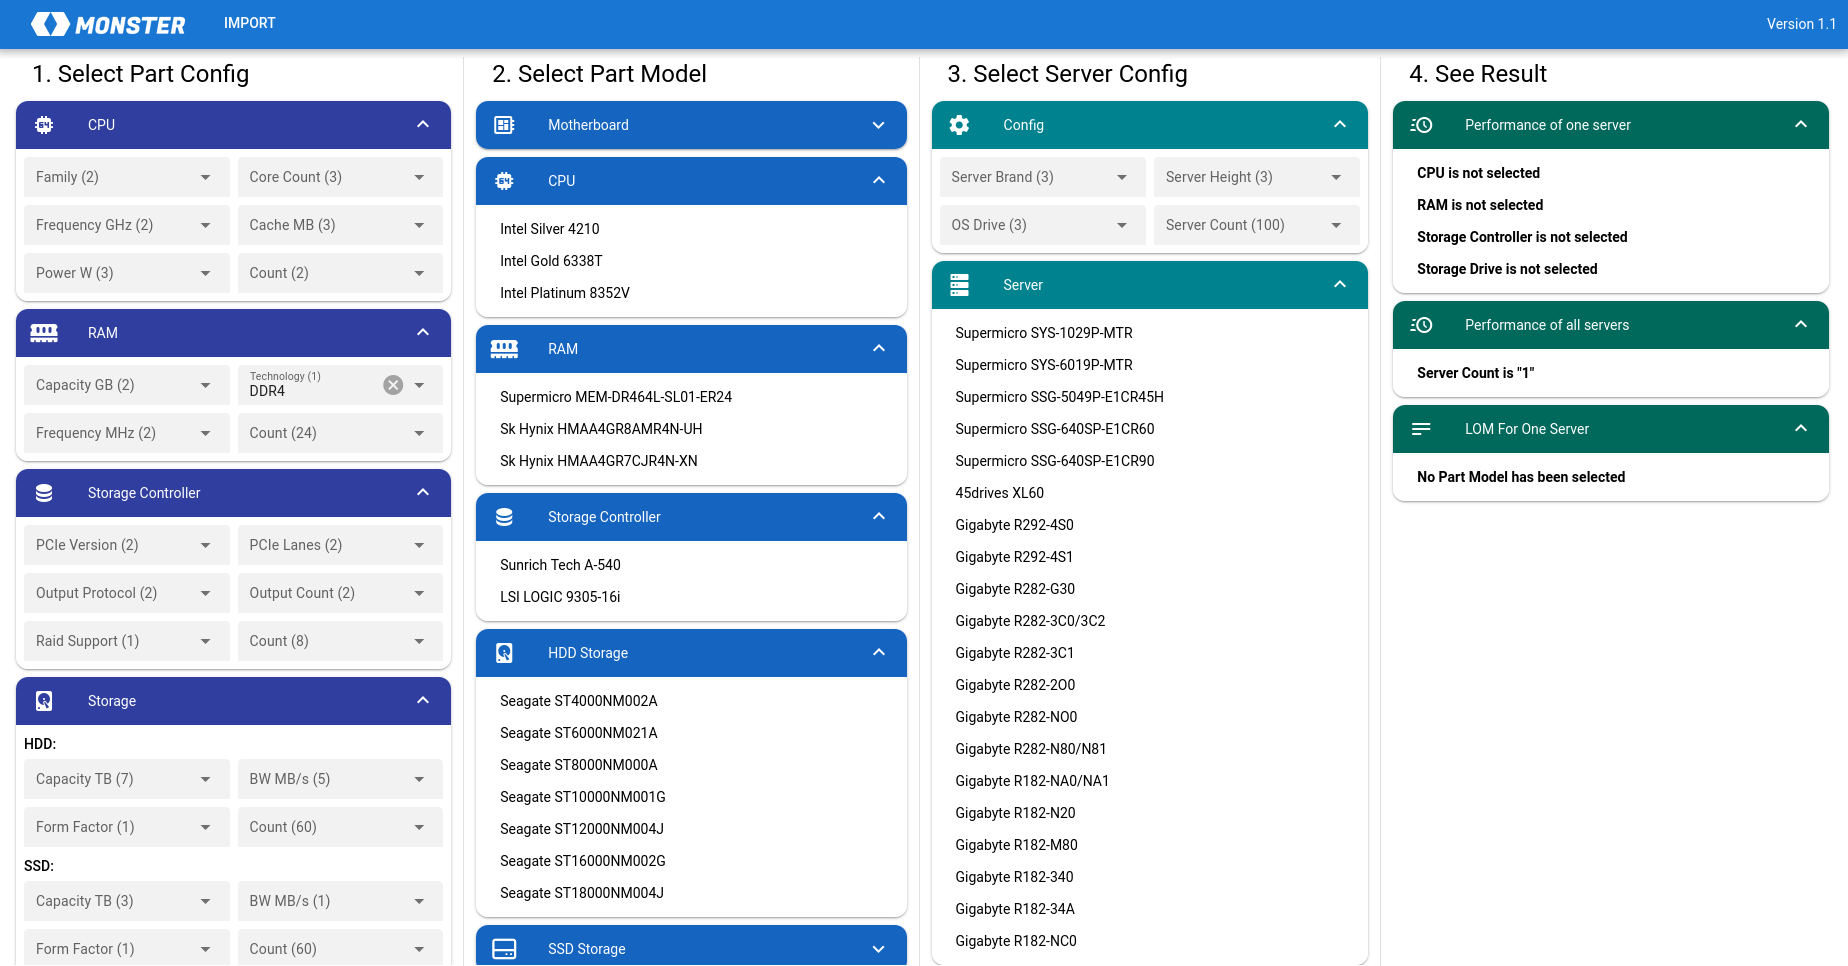Click the CPU chip icon in Part Config
This screenshot has width=1848, height=966.
coord(44,125)
